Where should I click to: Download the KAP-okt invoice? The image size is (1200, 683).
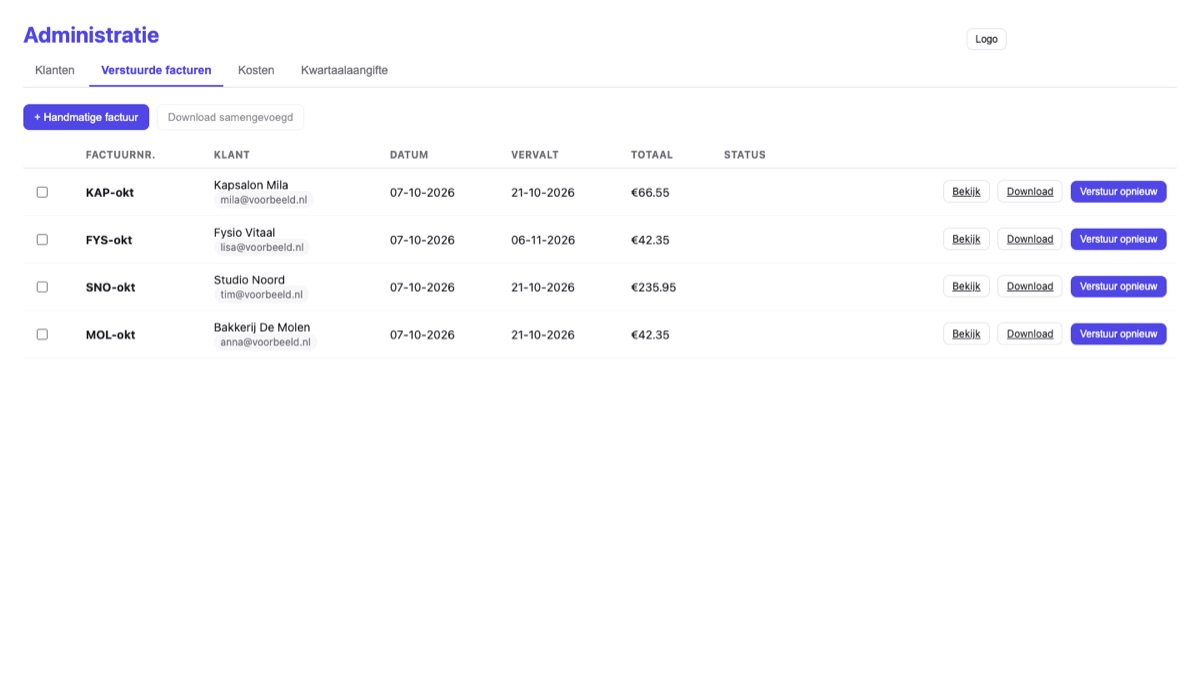1030,191
